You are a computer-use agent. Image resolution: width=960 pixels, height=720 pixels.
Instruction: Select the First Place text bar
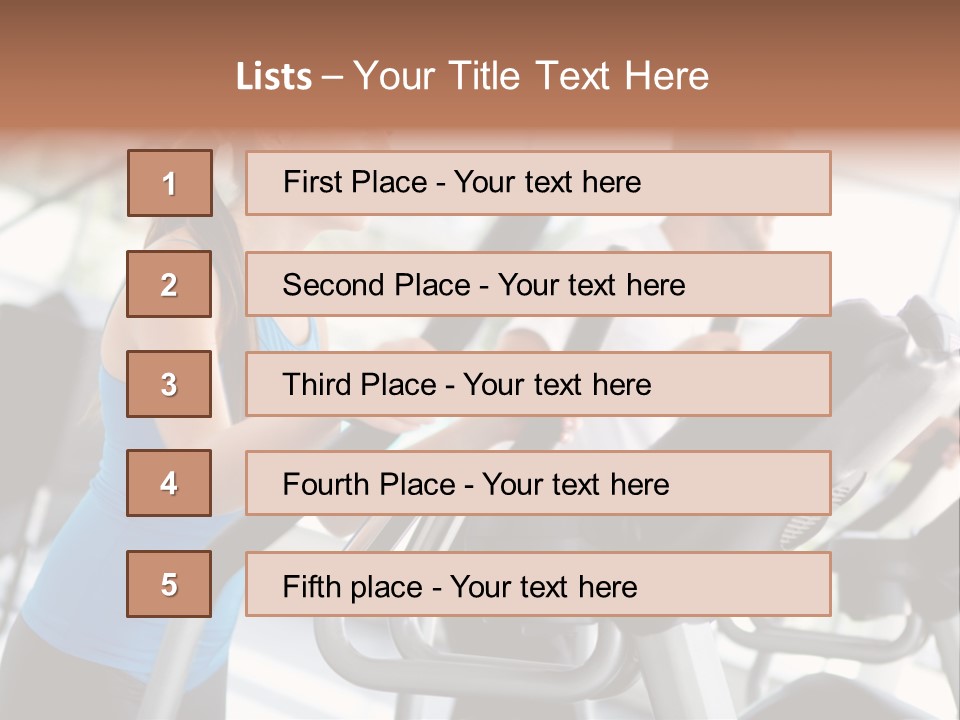tap(538, 183)
